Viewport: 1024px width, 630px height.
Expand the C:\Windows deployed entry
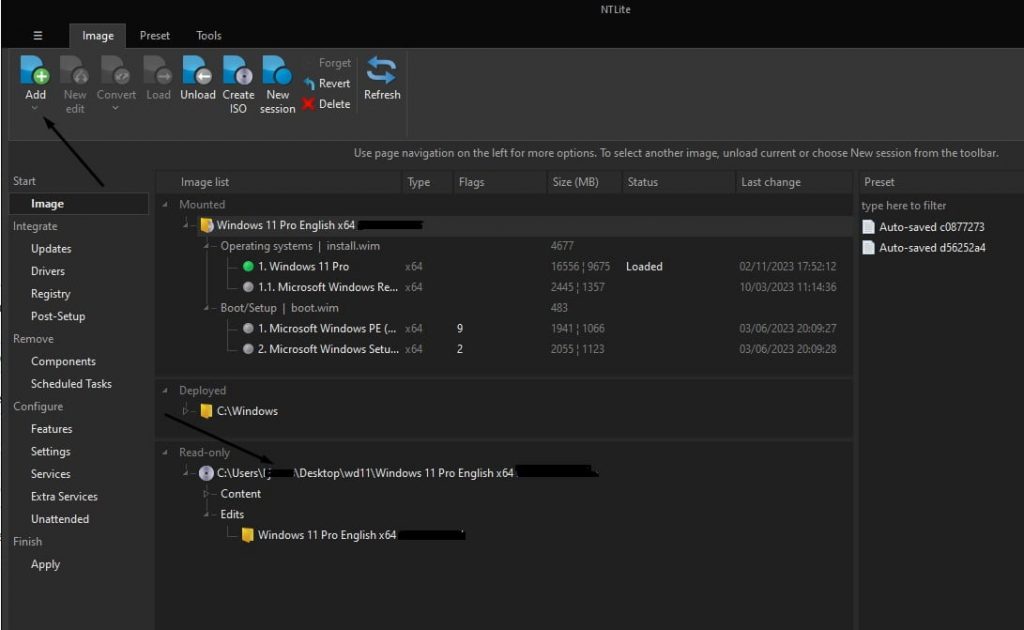click(185, 411)
